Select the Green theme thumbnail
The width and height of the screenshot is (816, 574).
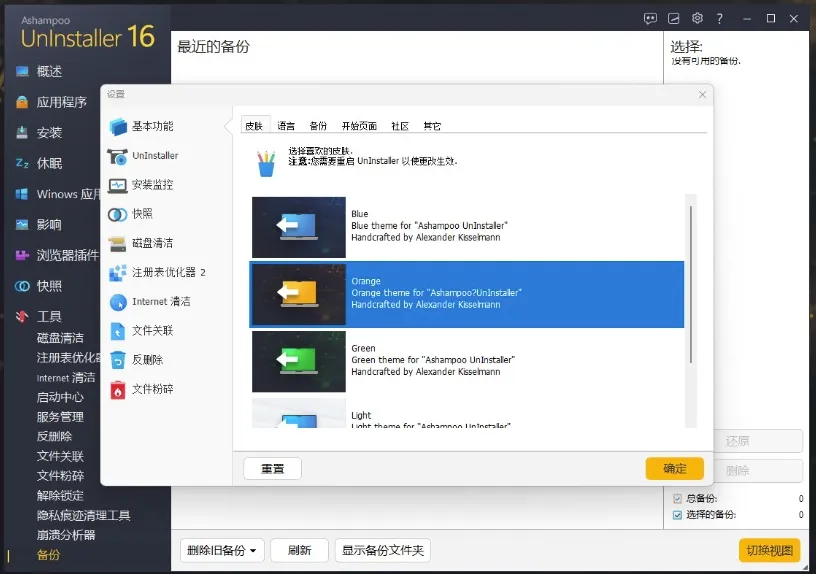click(299, 362)
